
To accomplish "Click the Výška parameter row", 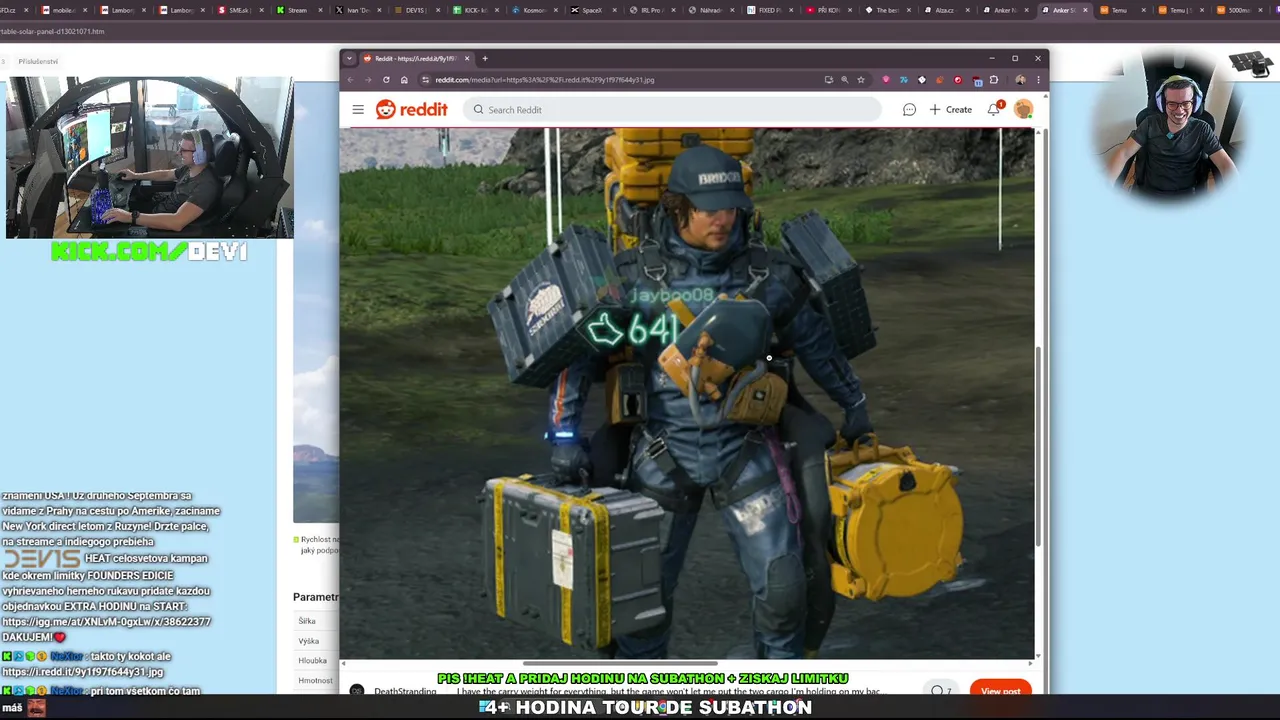I will [x=315, y=641].
